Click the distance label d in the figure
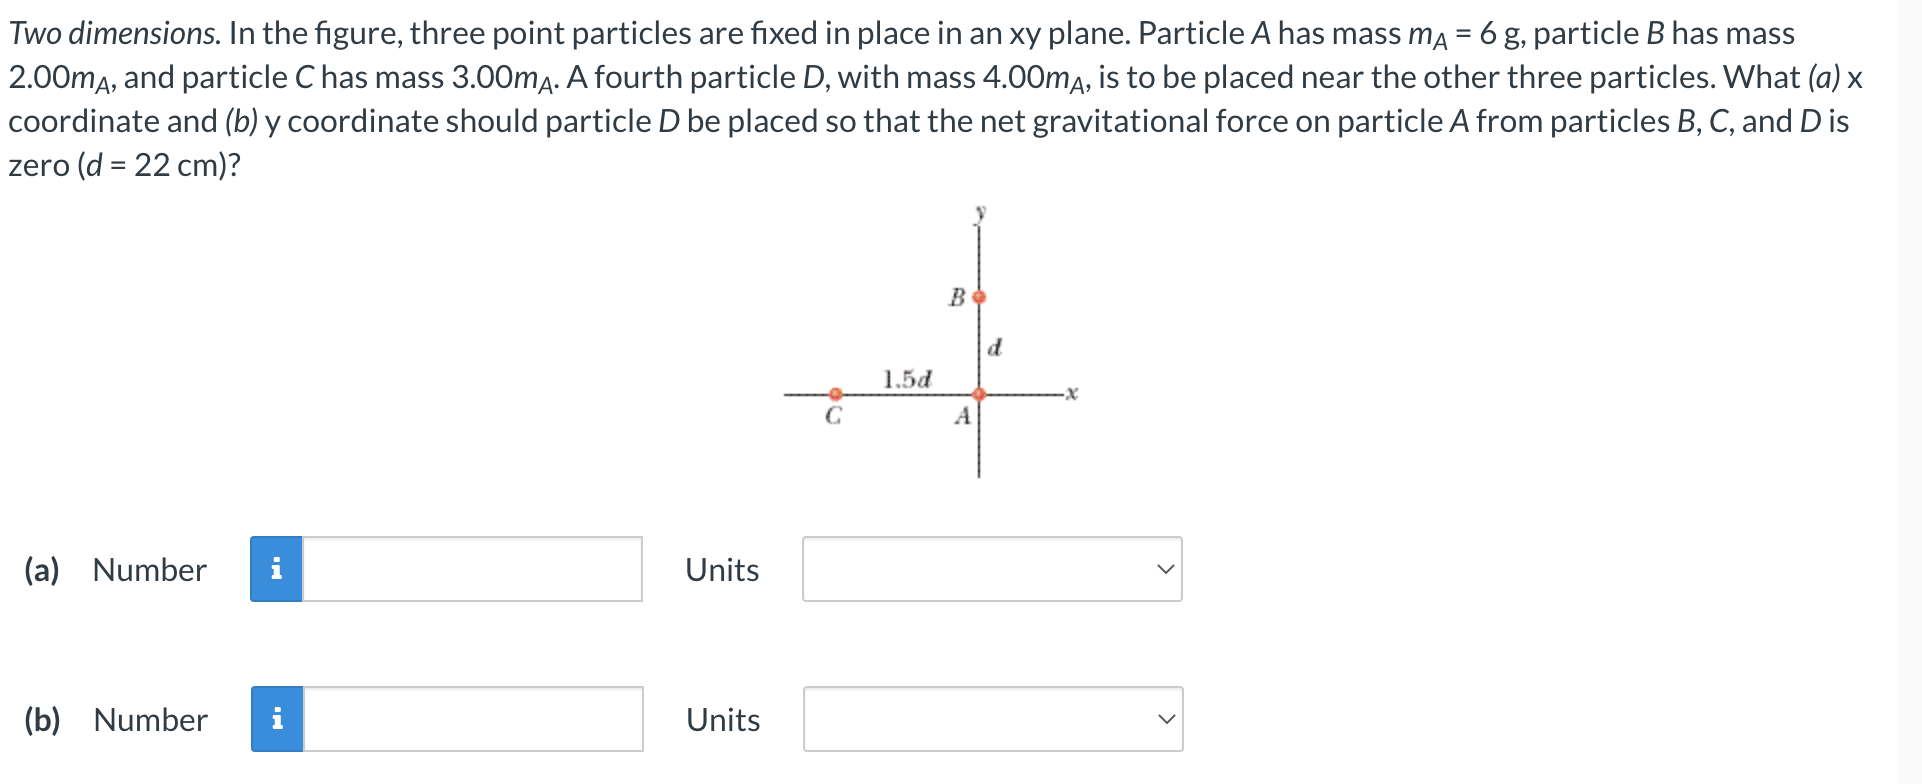This screenshot has height=784, width=1922. click(x=995, y=349)
